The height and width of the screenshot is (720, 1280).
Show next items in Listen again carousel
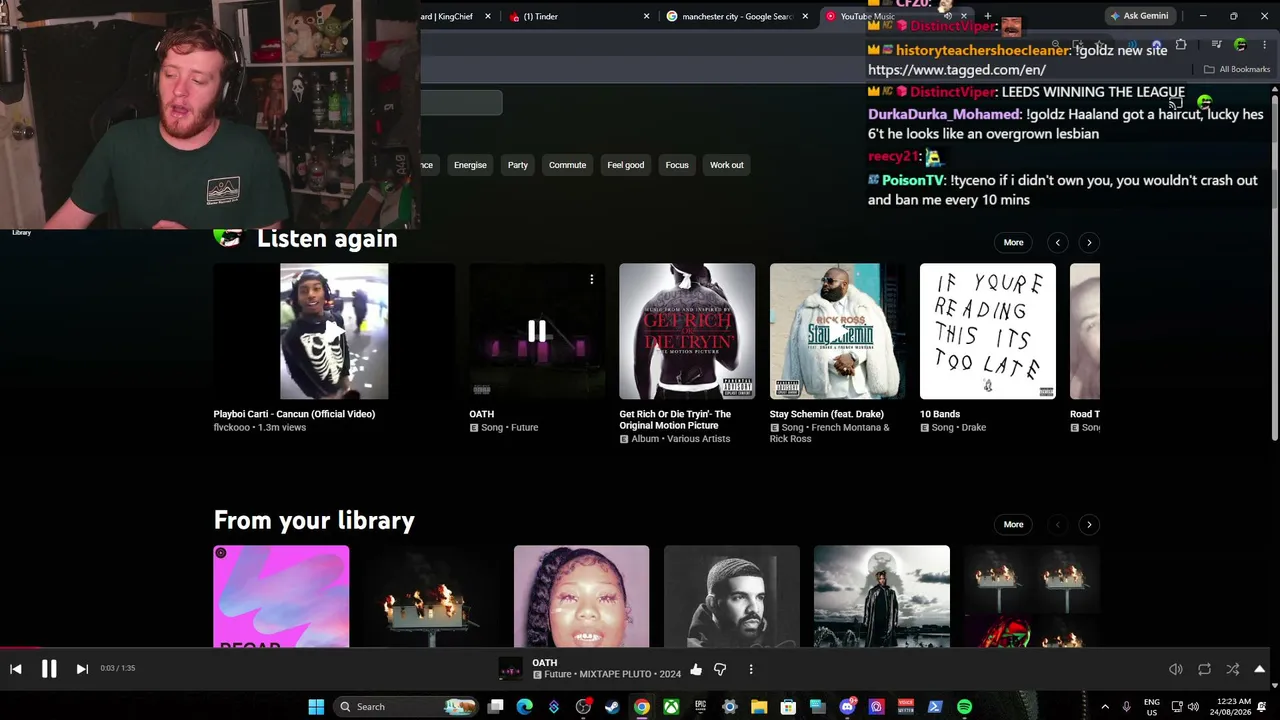click(x=1089, y=243)
